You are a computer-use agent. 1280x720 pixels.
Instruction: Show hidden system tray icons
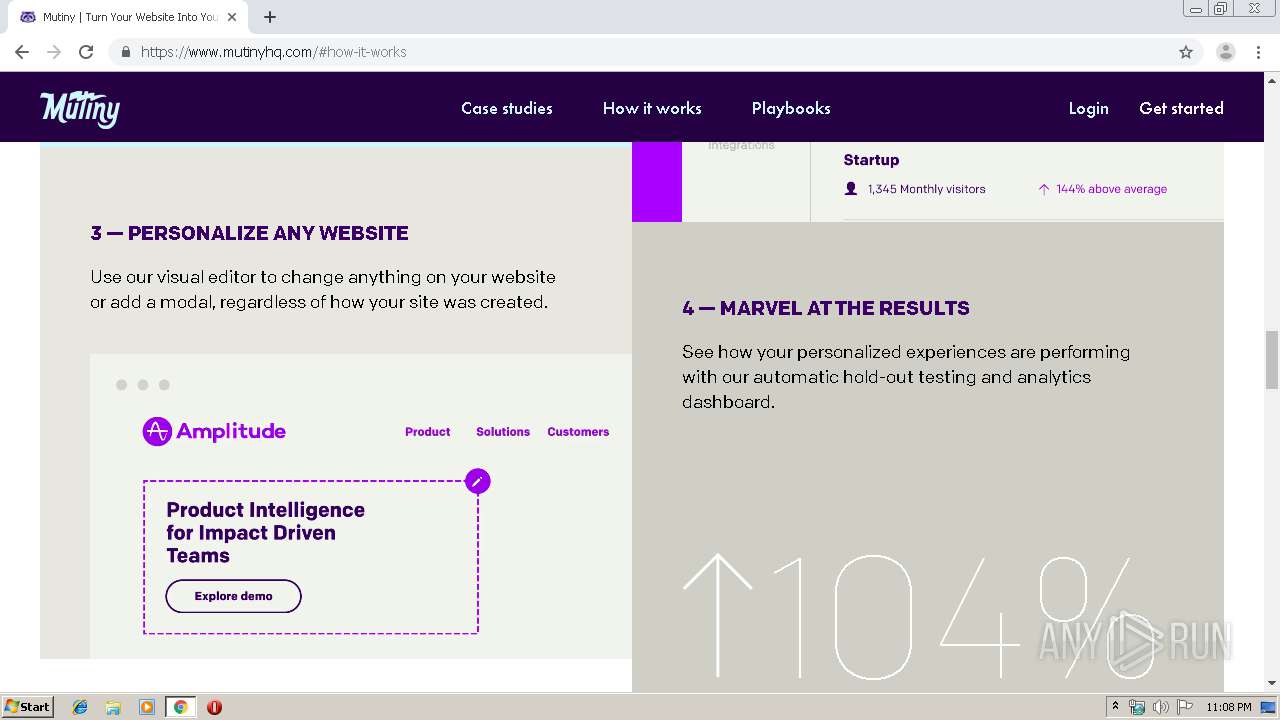click(1116, 707)
